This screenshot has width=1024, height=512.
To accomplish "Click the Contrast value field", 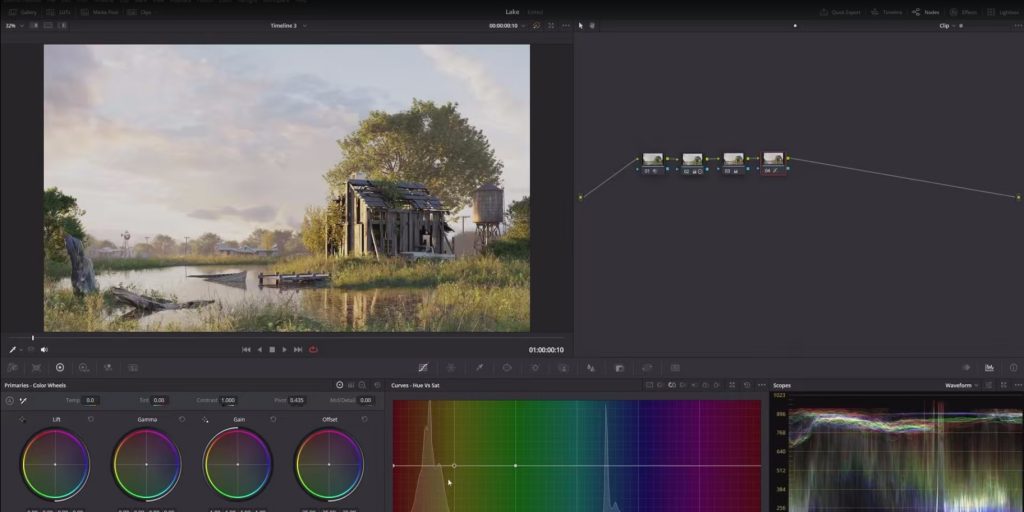I will click(228, 400).
